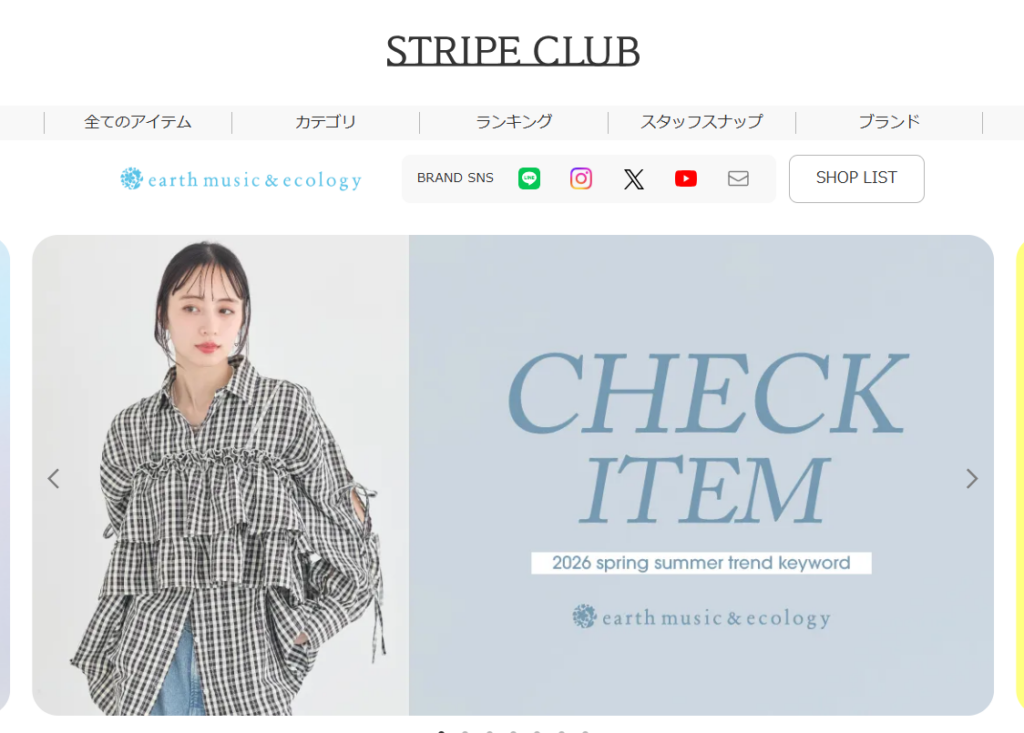
Task: Open the 全てのアイテム menu
Action: [138, 122]
